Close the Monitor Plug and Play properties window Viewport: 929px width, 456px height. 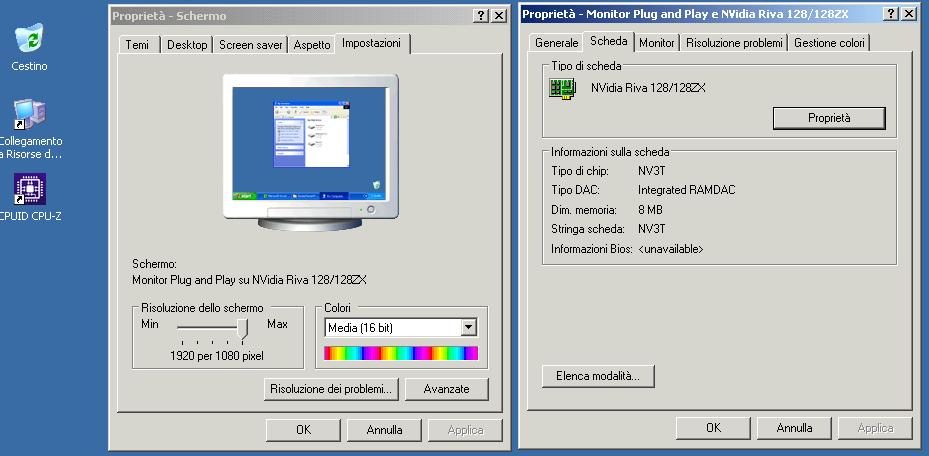(x=909, y=14)
